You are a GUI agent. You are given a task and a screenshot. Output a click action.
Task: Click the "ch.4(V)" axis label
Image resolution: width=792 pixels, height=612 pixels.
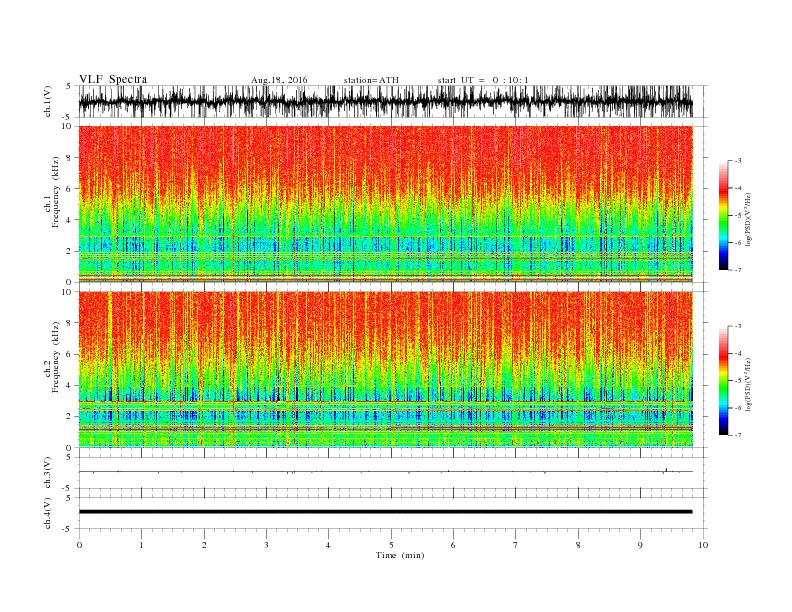pyautogui.click(x=48, y=514)
